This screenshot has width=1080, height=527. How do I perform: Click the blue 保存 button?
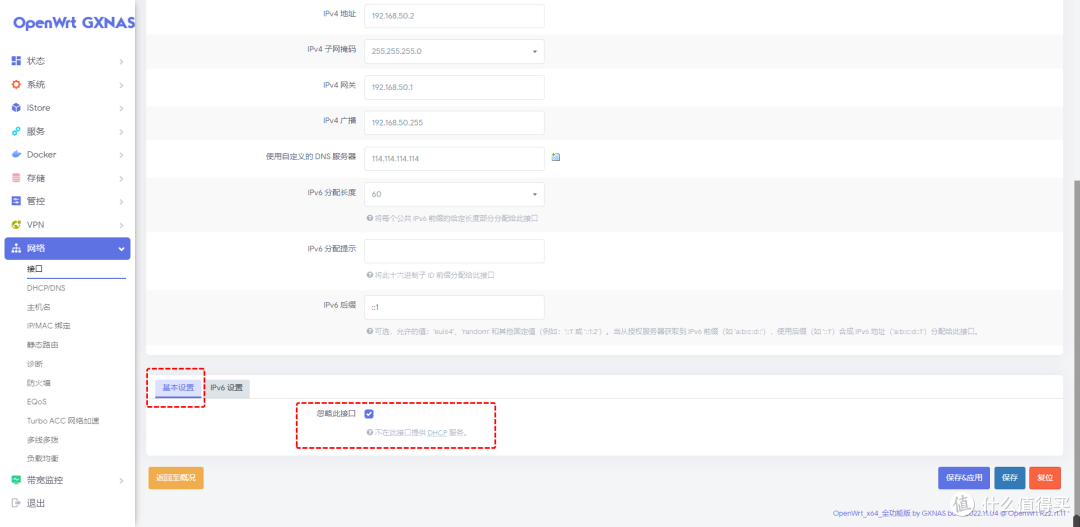1010,477
